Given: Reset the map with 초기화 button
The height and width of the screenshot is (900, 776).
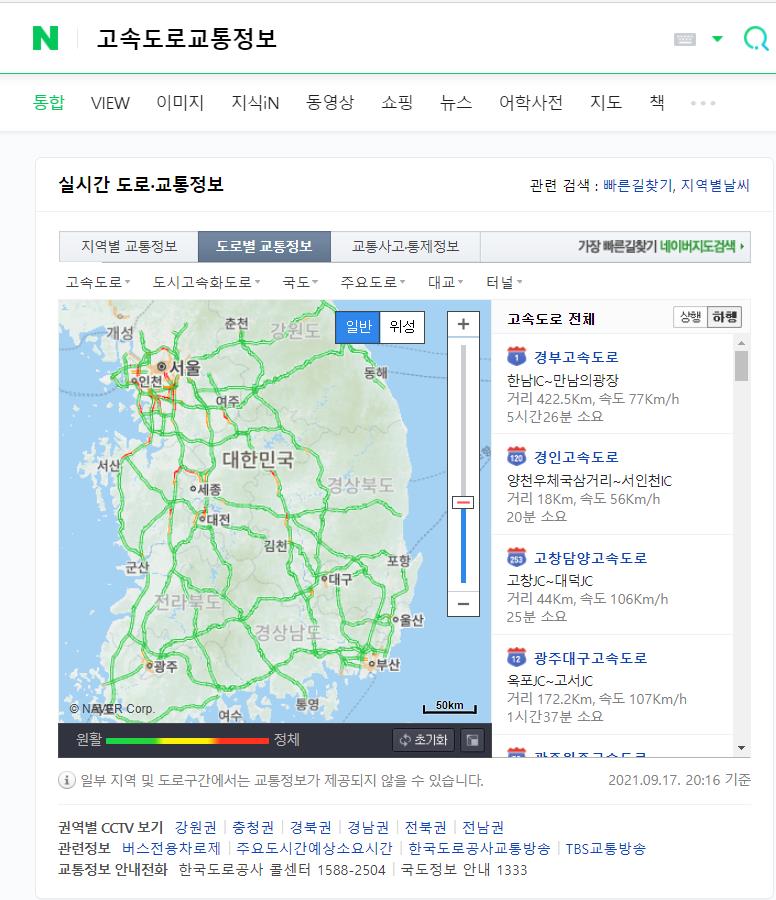Looking at the screenshot, I should click(x=424, y=740).
